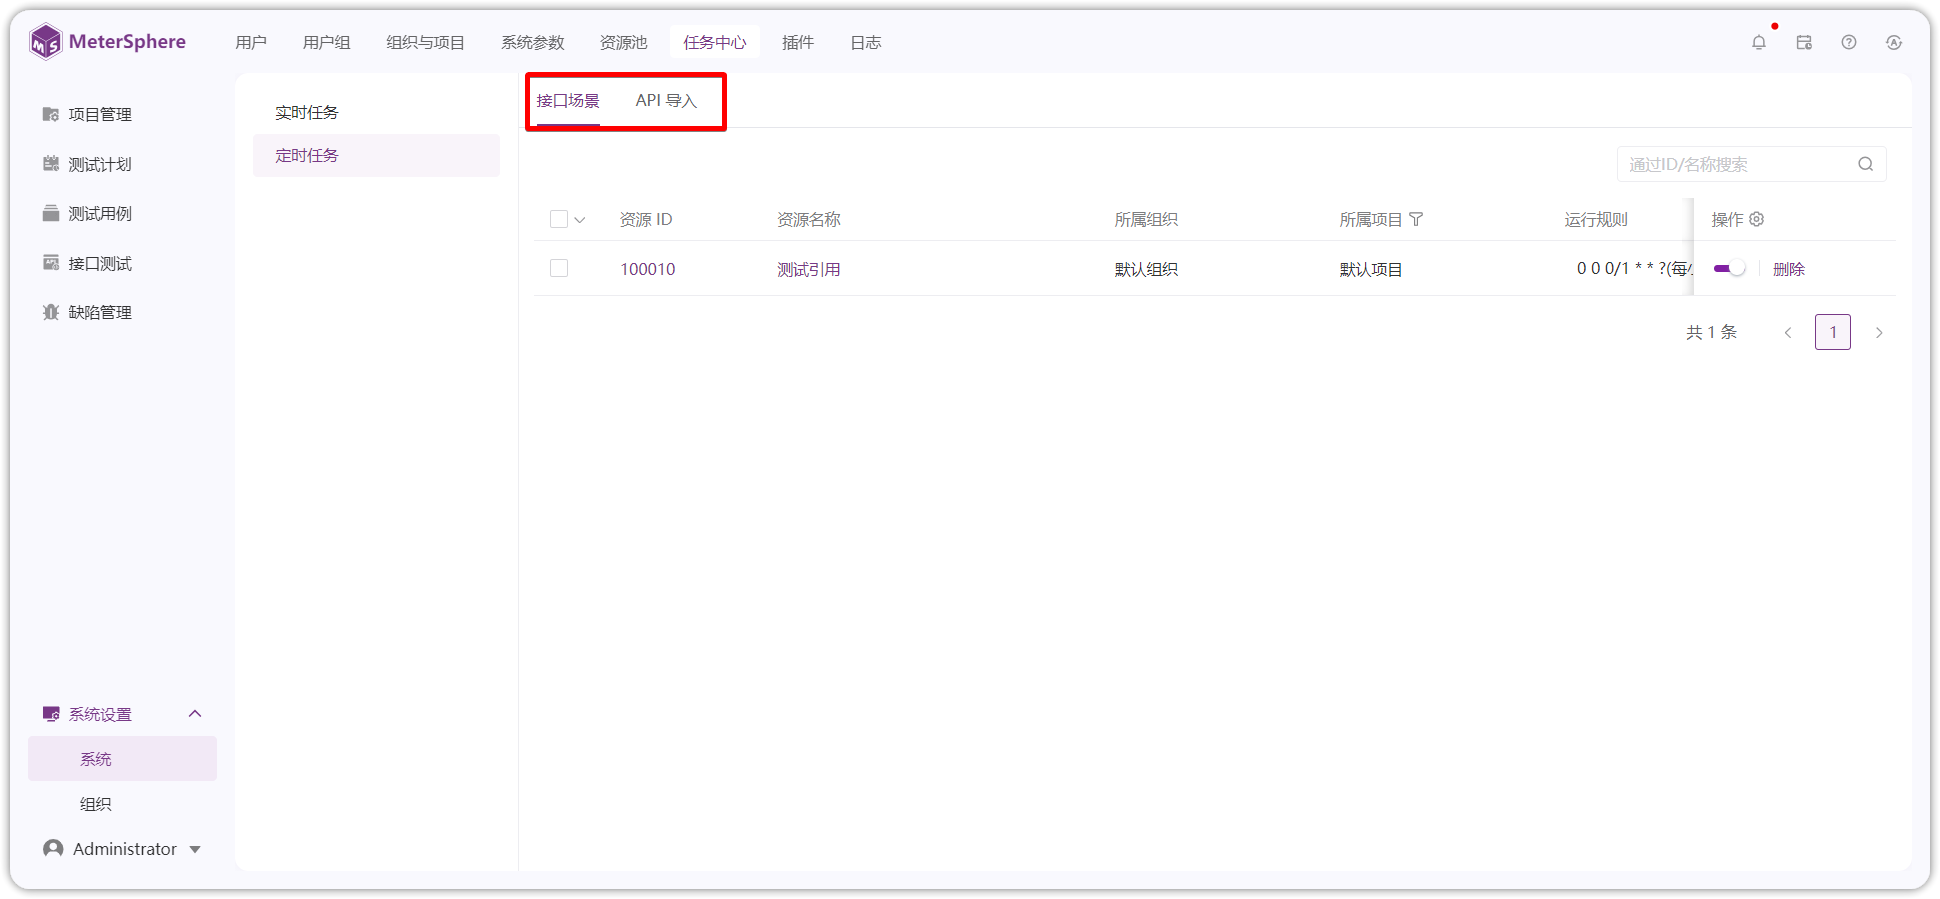Image resolution: width=1940 pixels, height=899 pixels.
Task: Click the 资源名称 column header
Action: tap(809, 219)
